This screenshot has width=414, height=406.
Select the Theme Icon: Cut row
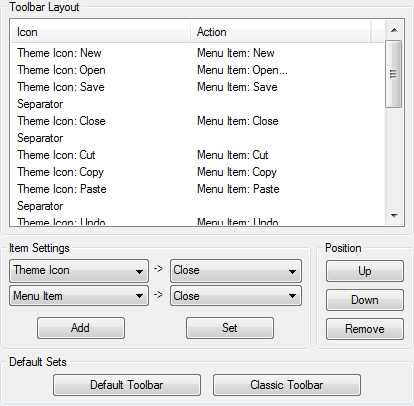point(197,155)
